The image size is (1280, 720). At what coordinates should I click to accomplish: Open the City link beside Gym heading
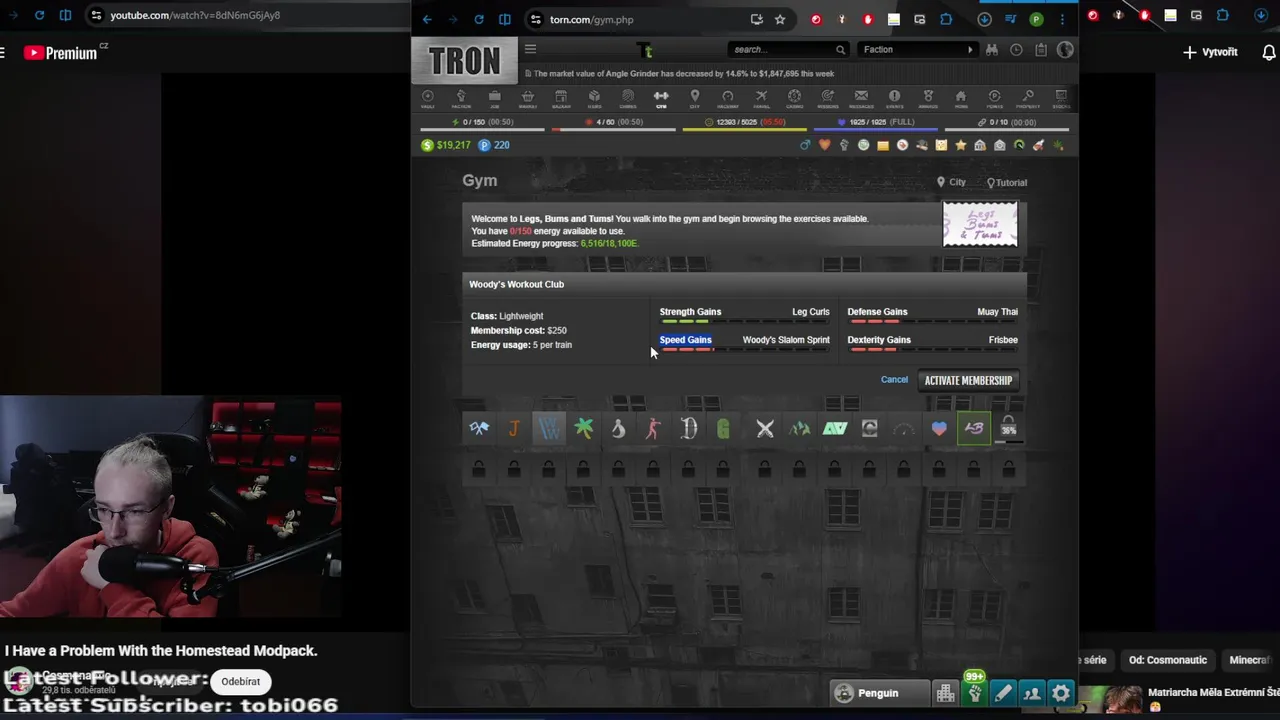point(951,182)
